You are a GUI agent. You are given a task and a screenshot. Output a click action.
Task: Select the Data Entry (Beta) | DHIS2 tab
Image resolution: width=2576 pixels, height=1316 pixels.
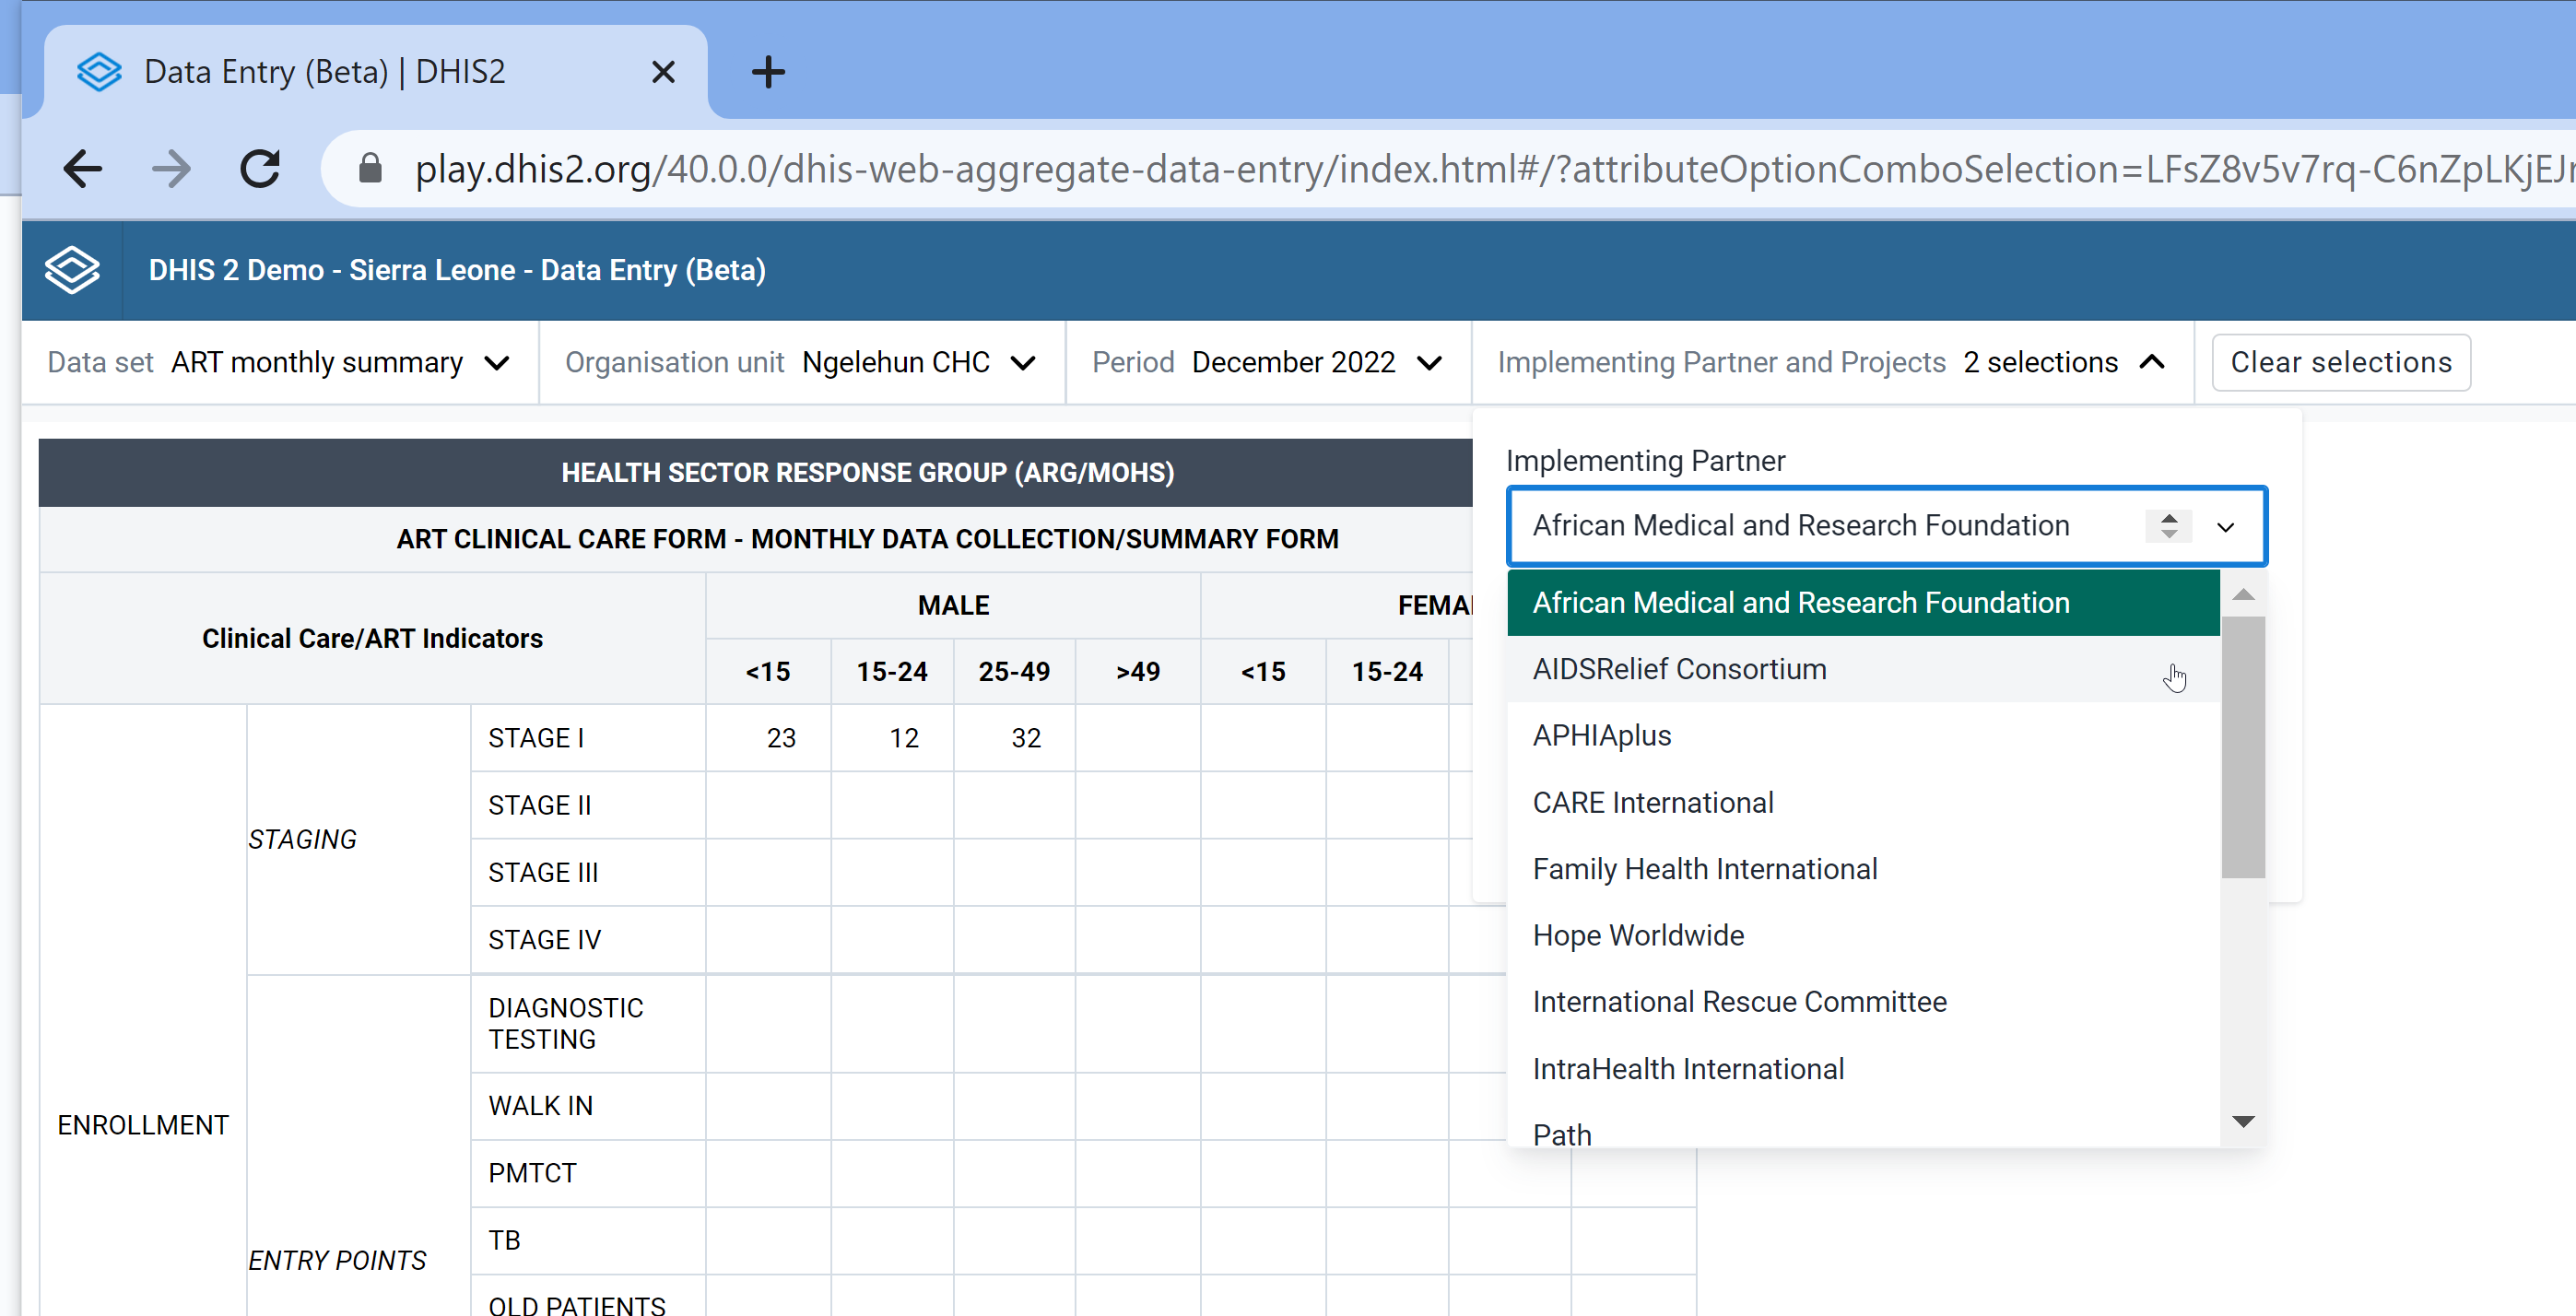[375, 72]
